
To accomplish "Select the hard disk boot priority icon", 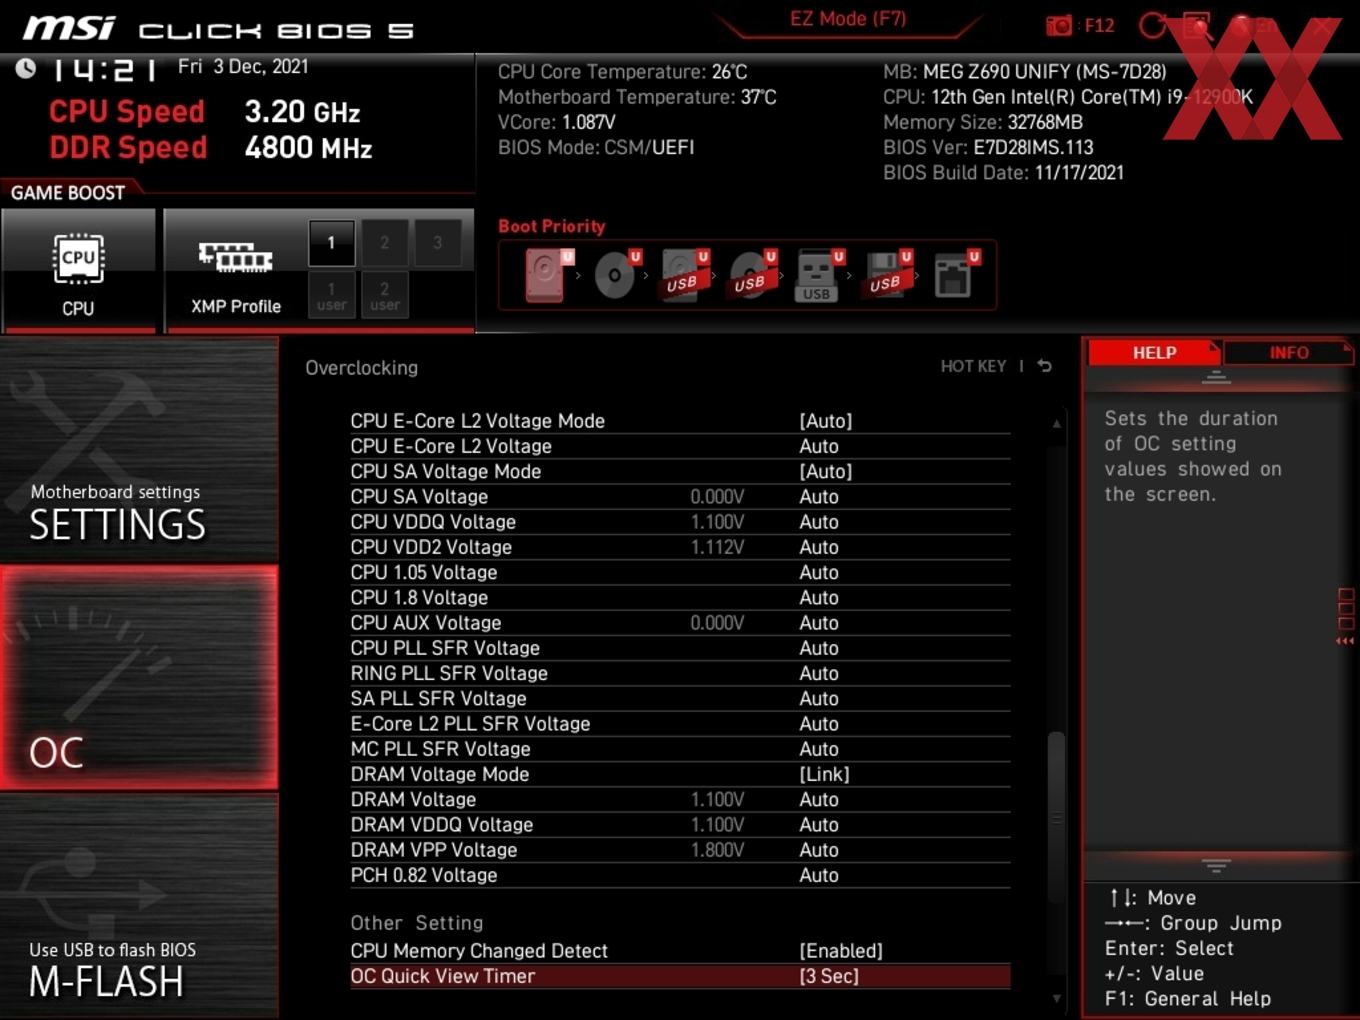I will coord(546,274).
